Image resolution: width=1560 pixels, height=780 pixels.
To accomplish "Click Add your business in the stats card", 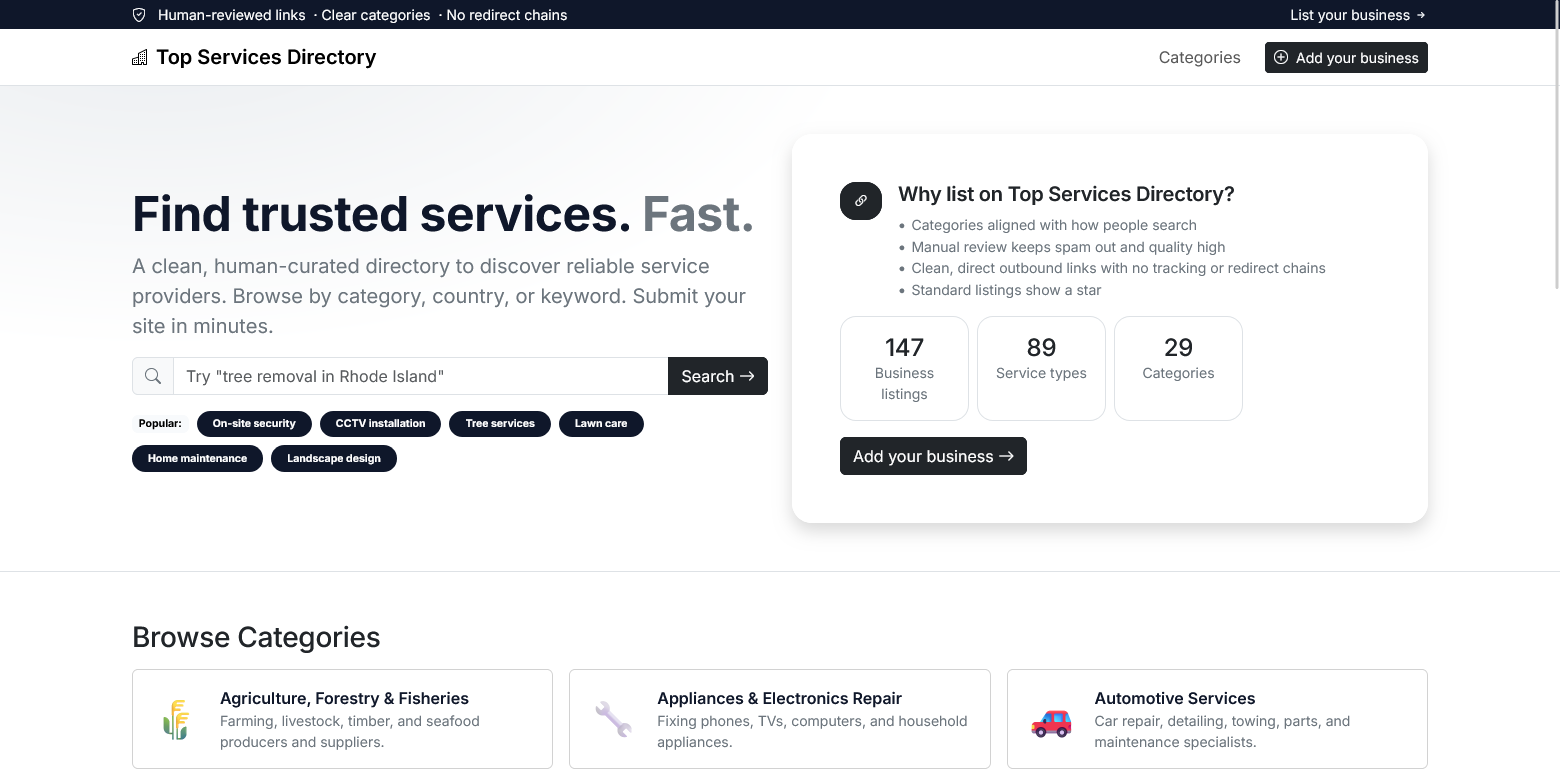I will (933, 456).
